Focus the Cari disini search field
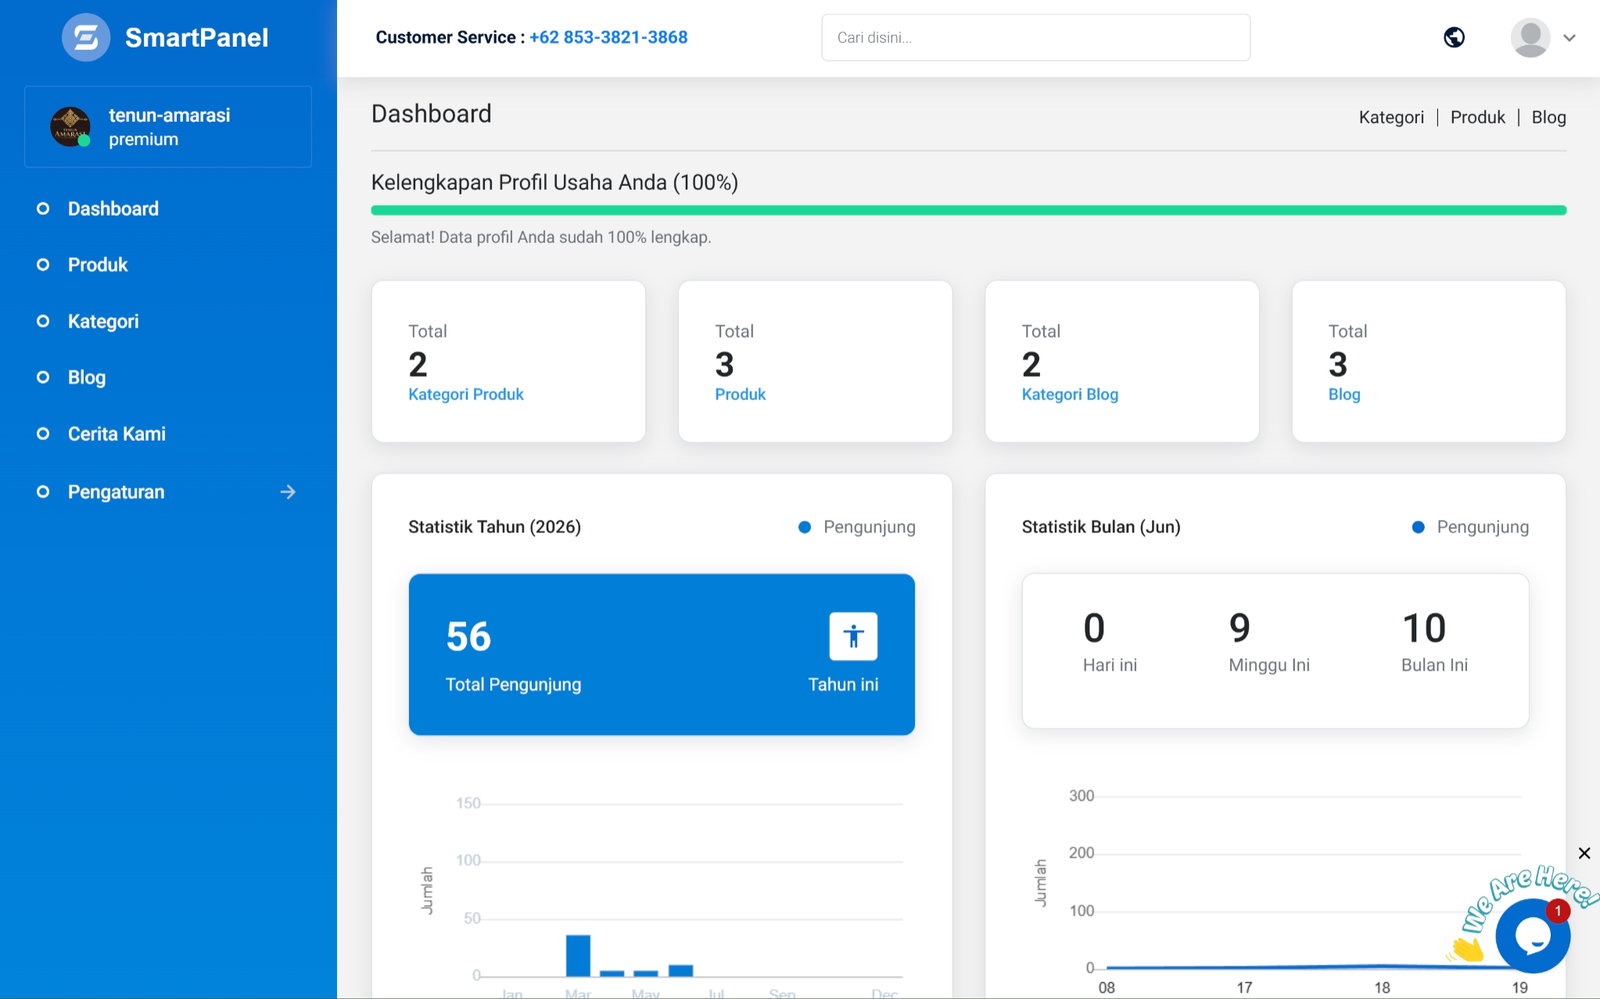Viewport: 1600px width, 999px height. click(x=1036, y=37)
